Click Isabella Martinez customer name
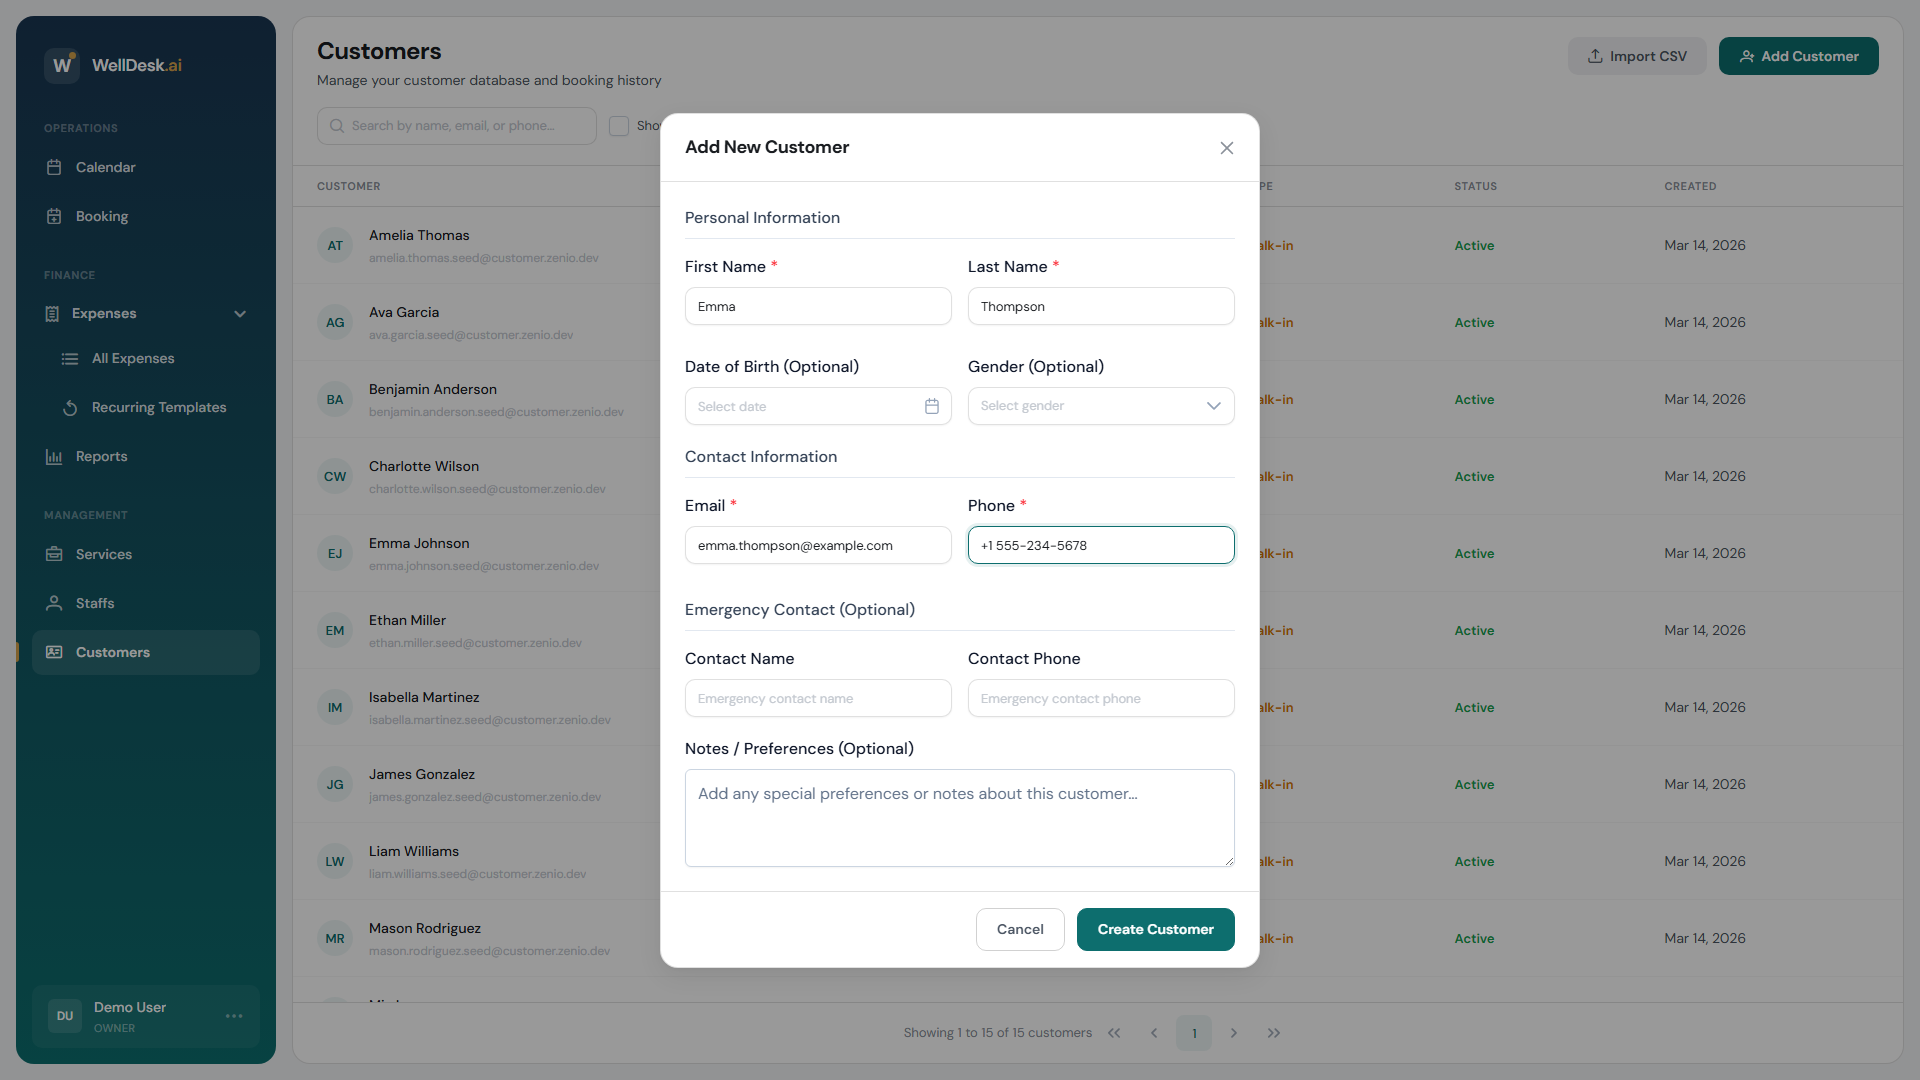 (x=424, y=697)
